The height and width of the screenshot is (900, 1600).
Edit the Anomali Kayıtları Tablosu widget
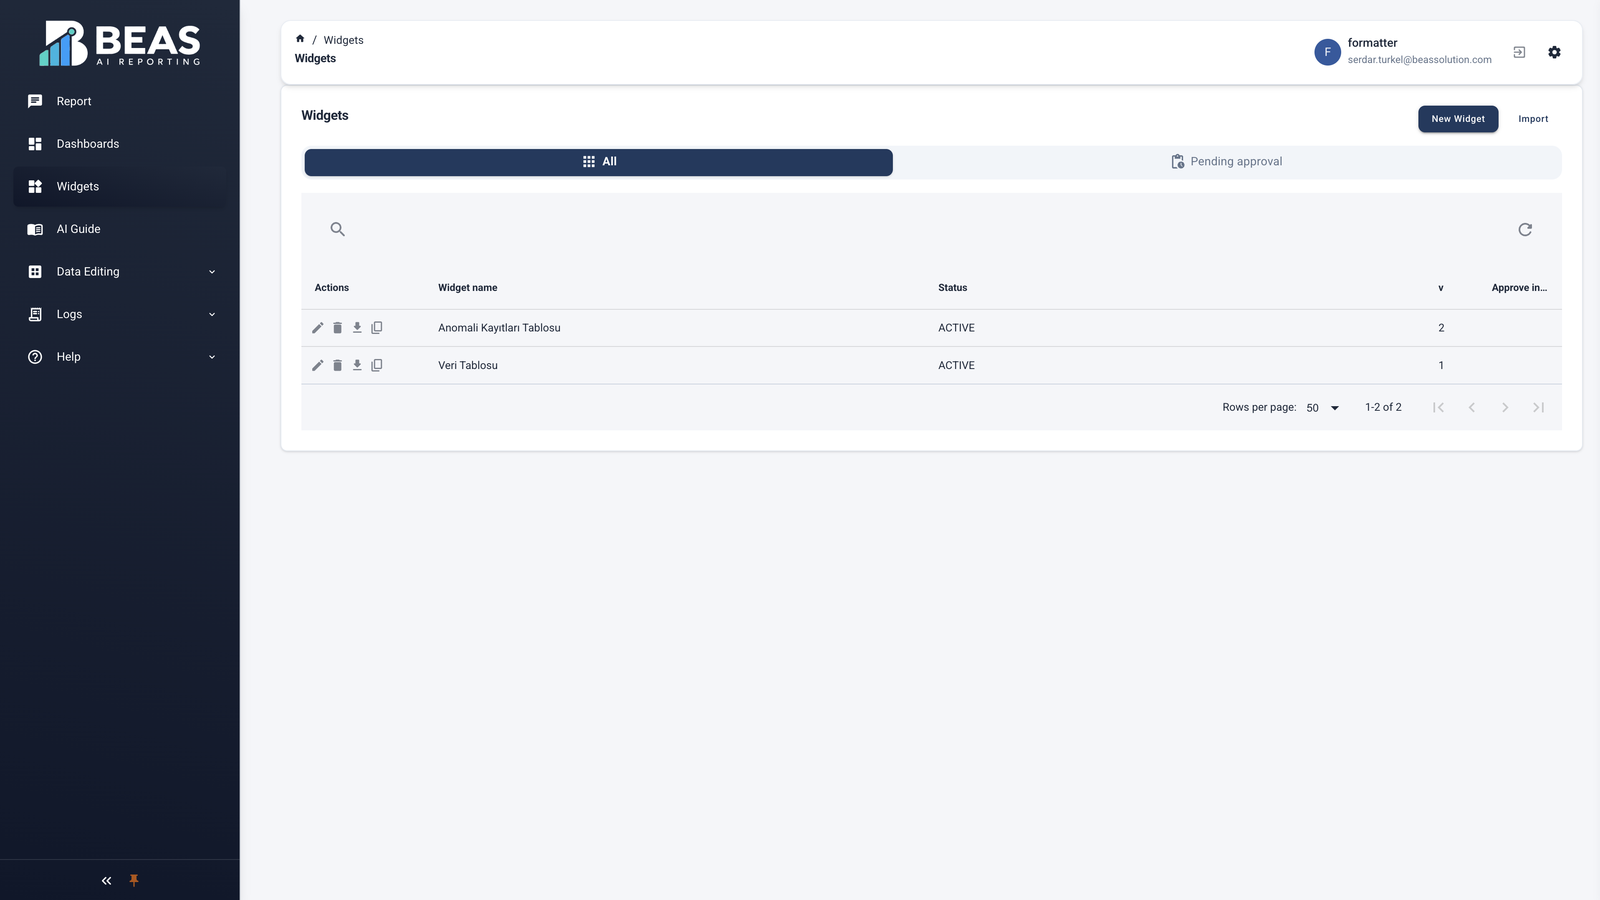(318, 328)
